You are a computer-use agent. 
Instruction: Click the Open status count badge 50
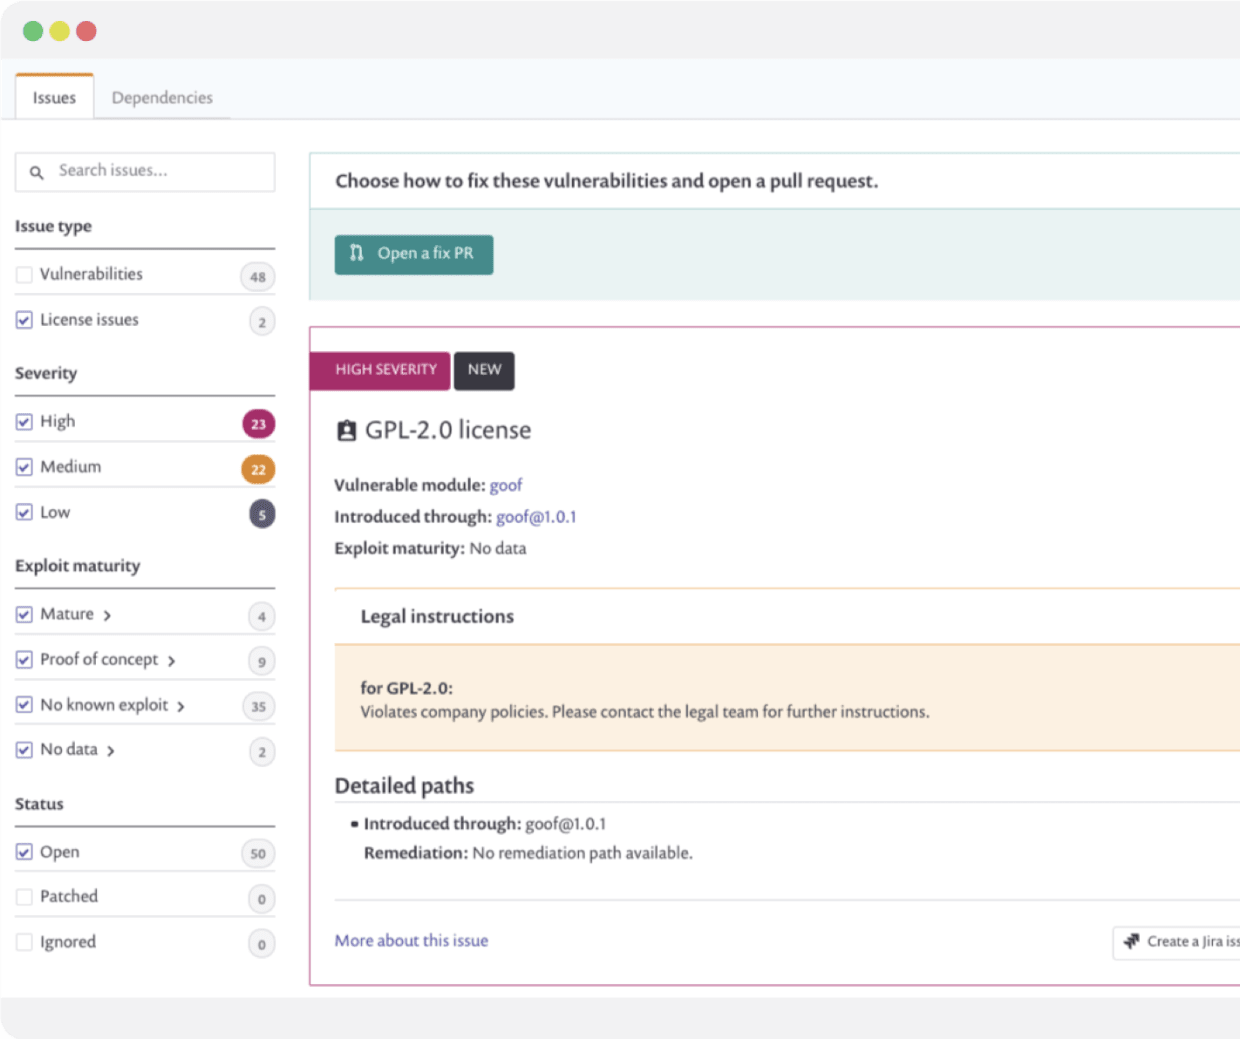coord(258,854)
